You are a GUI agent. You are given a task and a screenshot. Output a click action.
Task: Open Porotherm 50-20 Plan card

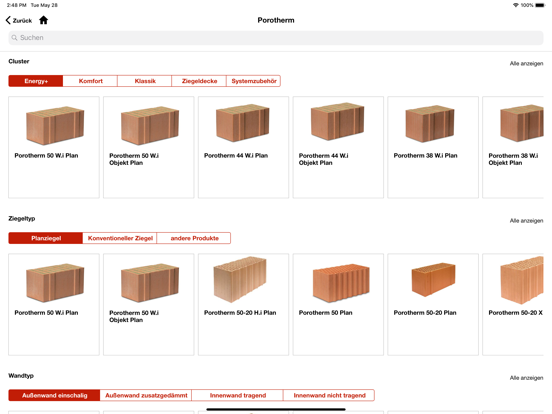433,305
